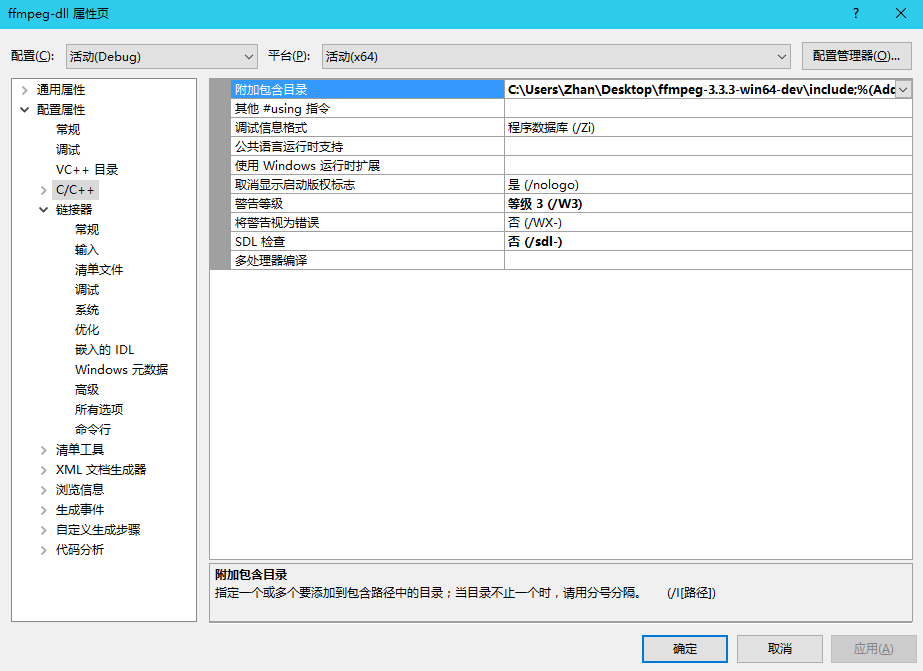Select the 警告等级 property

(x=367, y=204)
